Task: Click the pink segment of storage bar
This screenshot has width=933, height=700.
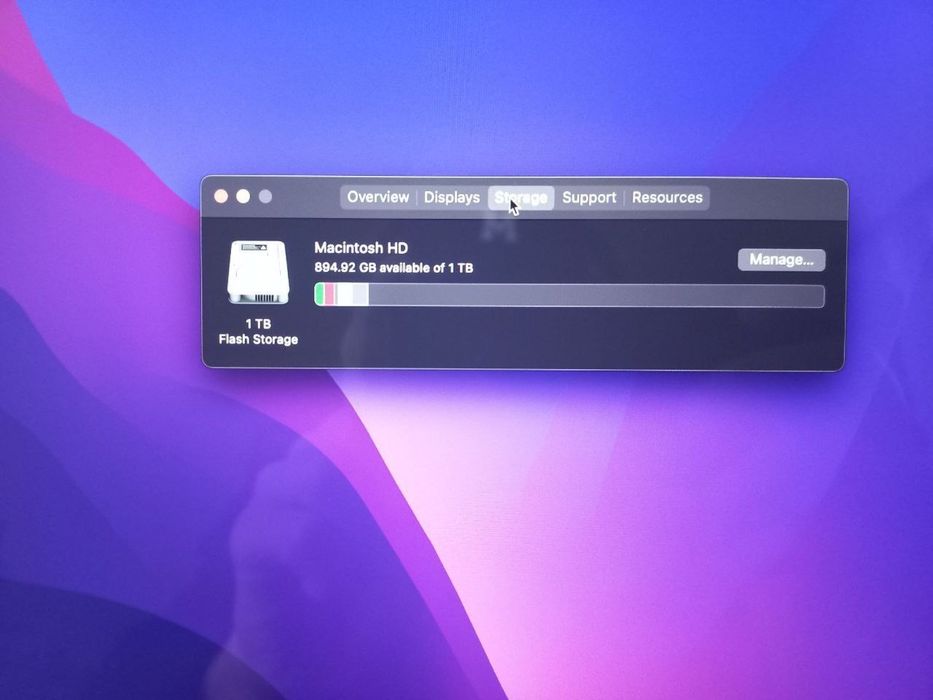Action: tap(330, 295)
